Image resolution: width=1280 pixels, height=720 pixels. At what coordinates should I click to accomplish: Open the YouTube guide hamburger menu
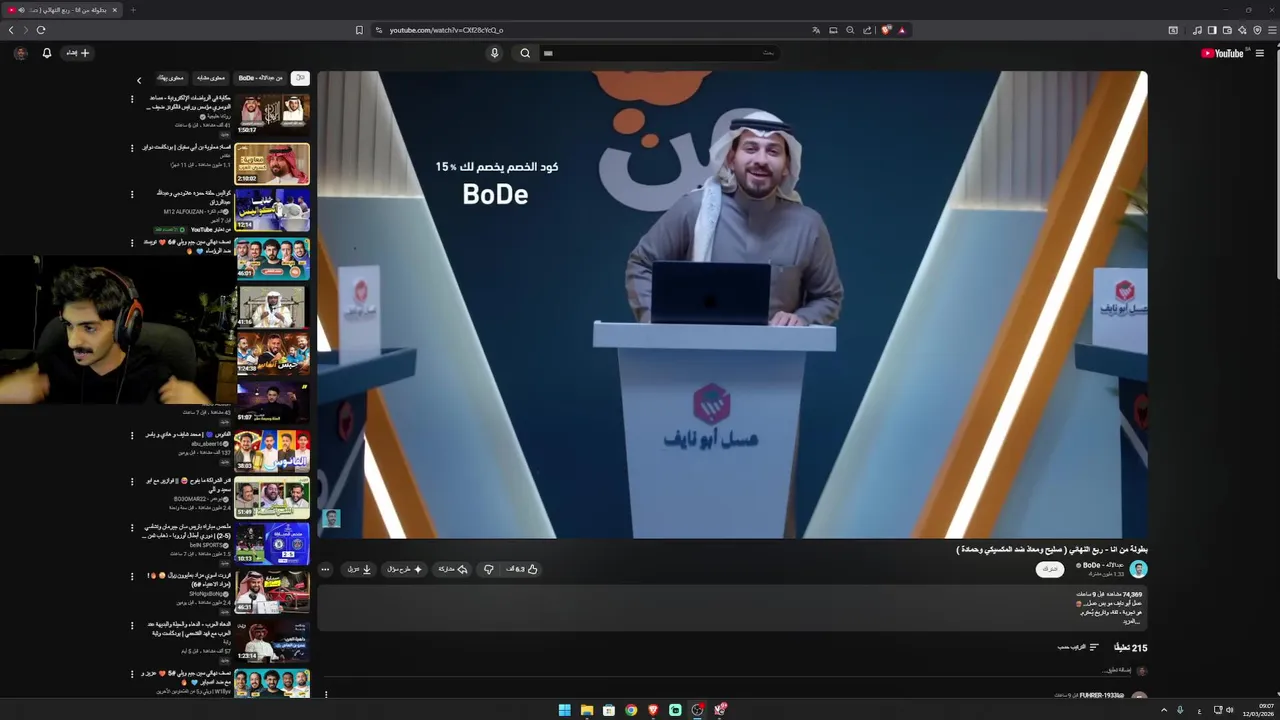tap(1259, 54)
